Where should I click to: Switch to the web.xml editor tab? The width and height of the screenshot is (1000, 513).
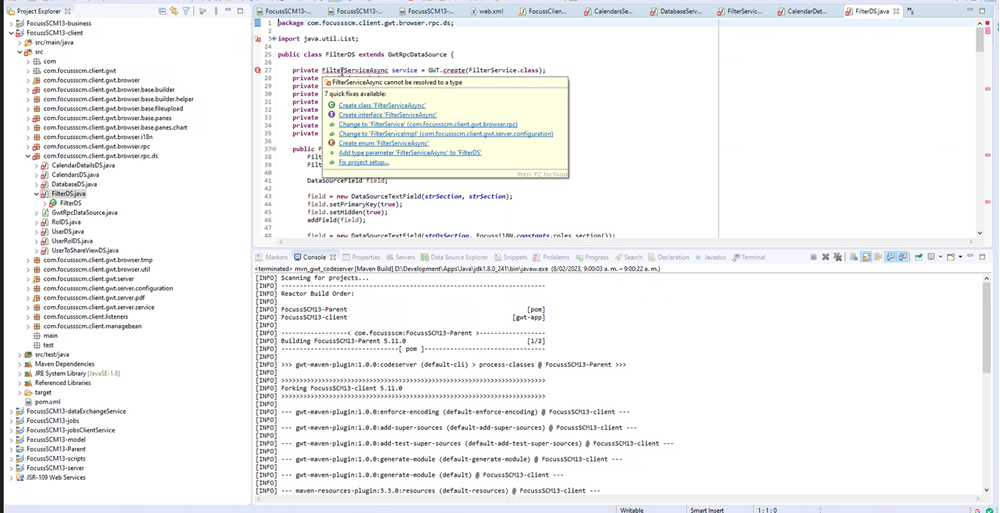pyautogui.click(x=488, y=11)
